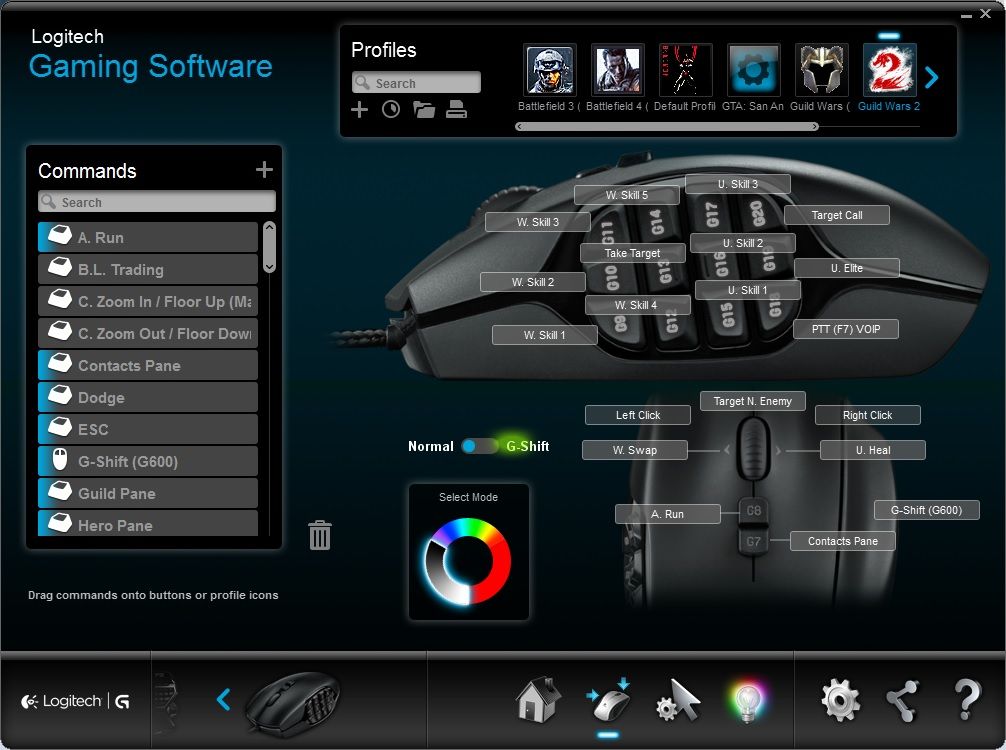Click the U. Skill 3 button label
This screenshot has width=1006, height=750.
(738, 184)
